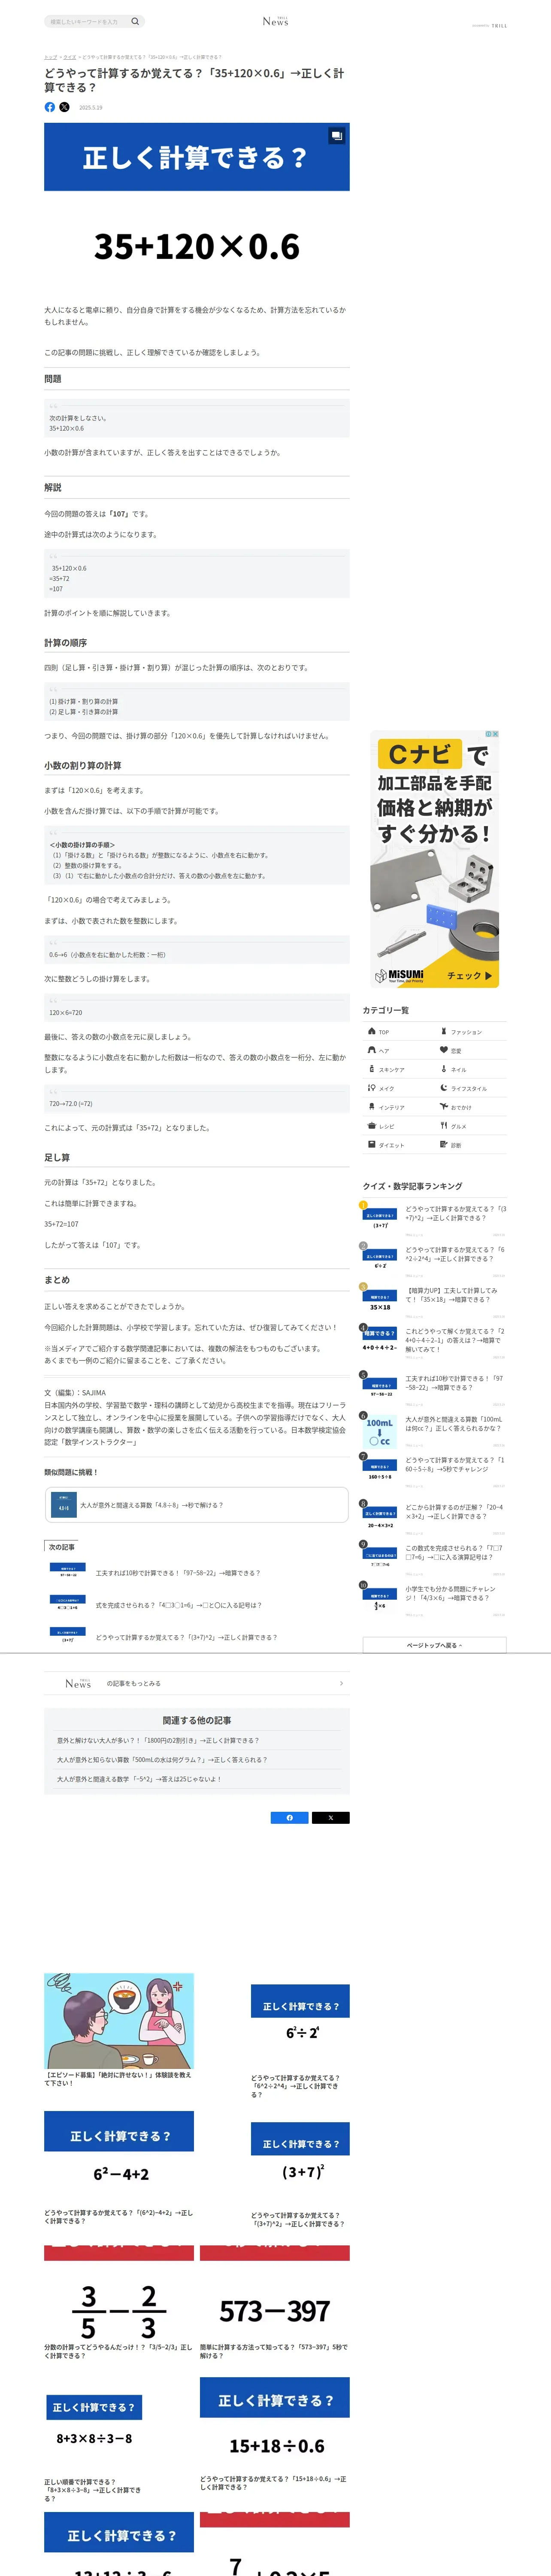This screenshot has width=551, height=2576.
Task: Click the ad info icon on MISUMI ad
Action: coord(488,734)
